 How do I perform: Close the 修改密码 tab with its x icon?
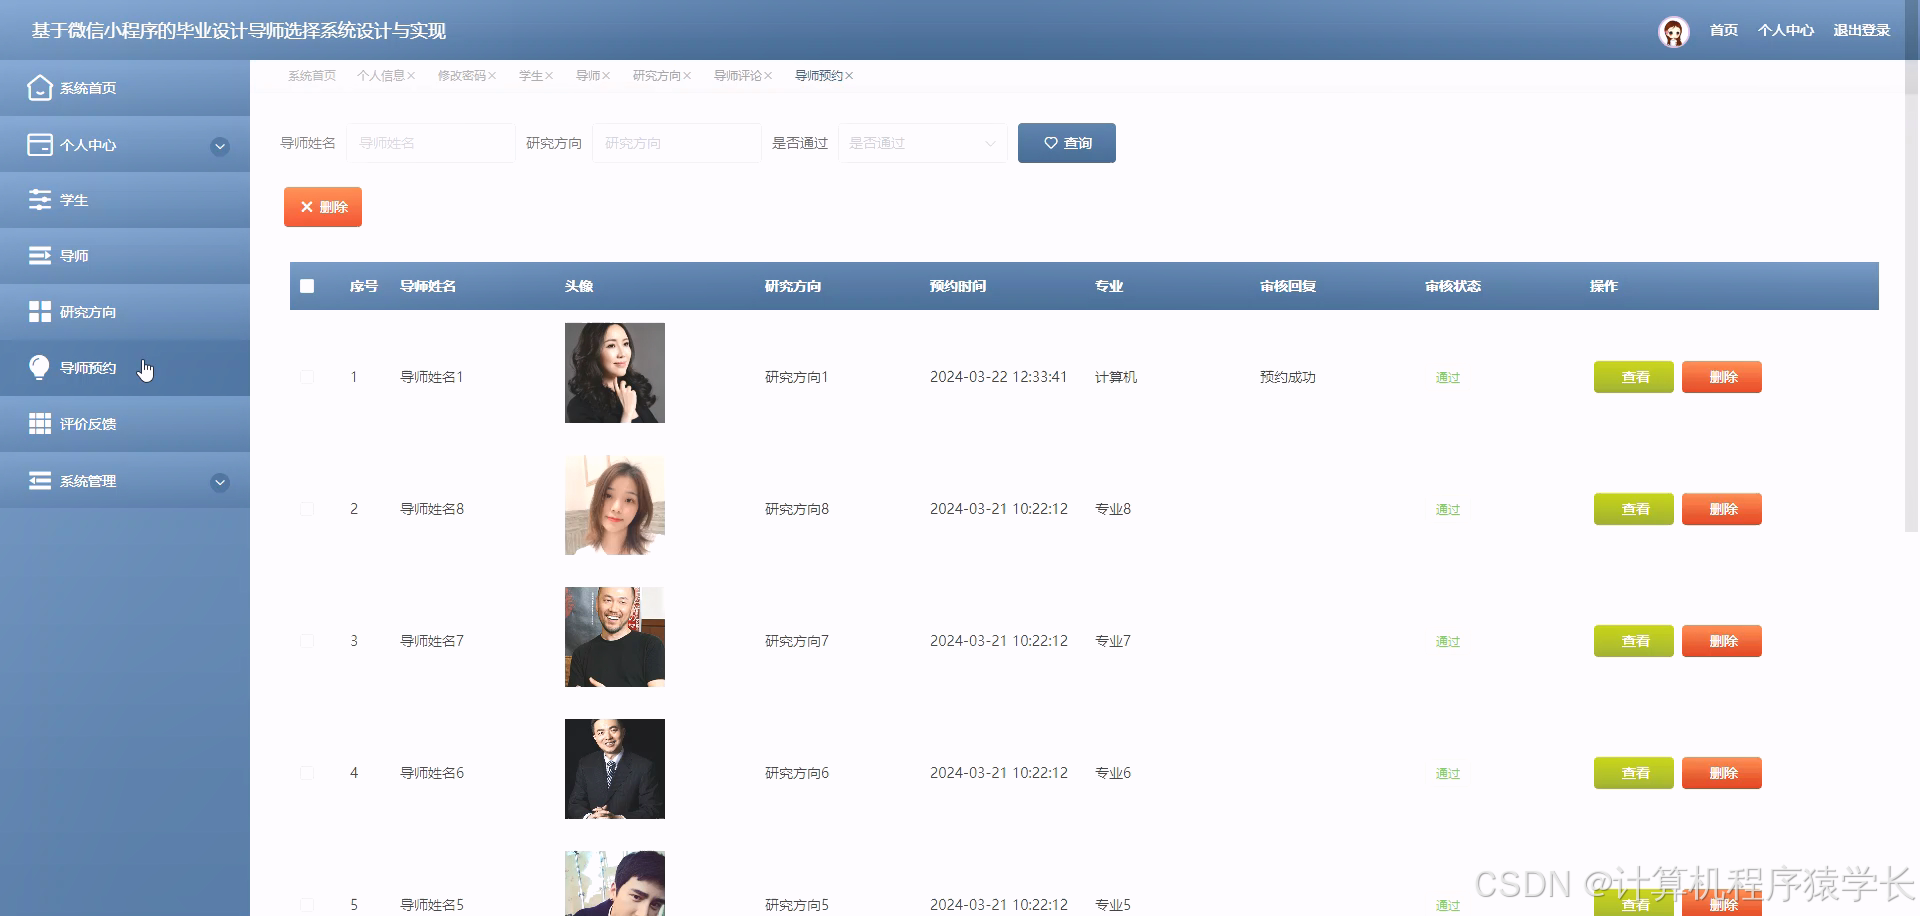tap(492, 76)
